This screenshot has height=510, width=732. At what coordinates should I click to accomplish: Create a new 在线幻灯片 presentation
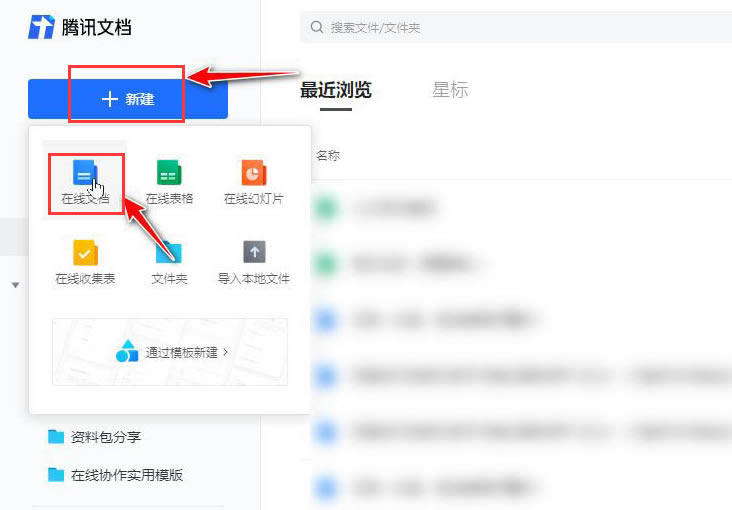point(253,181)
